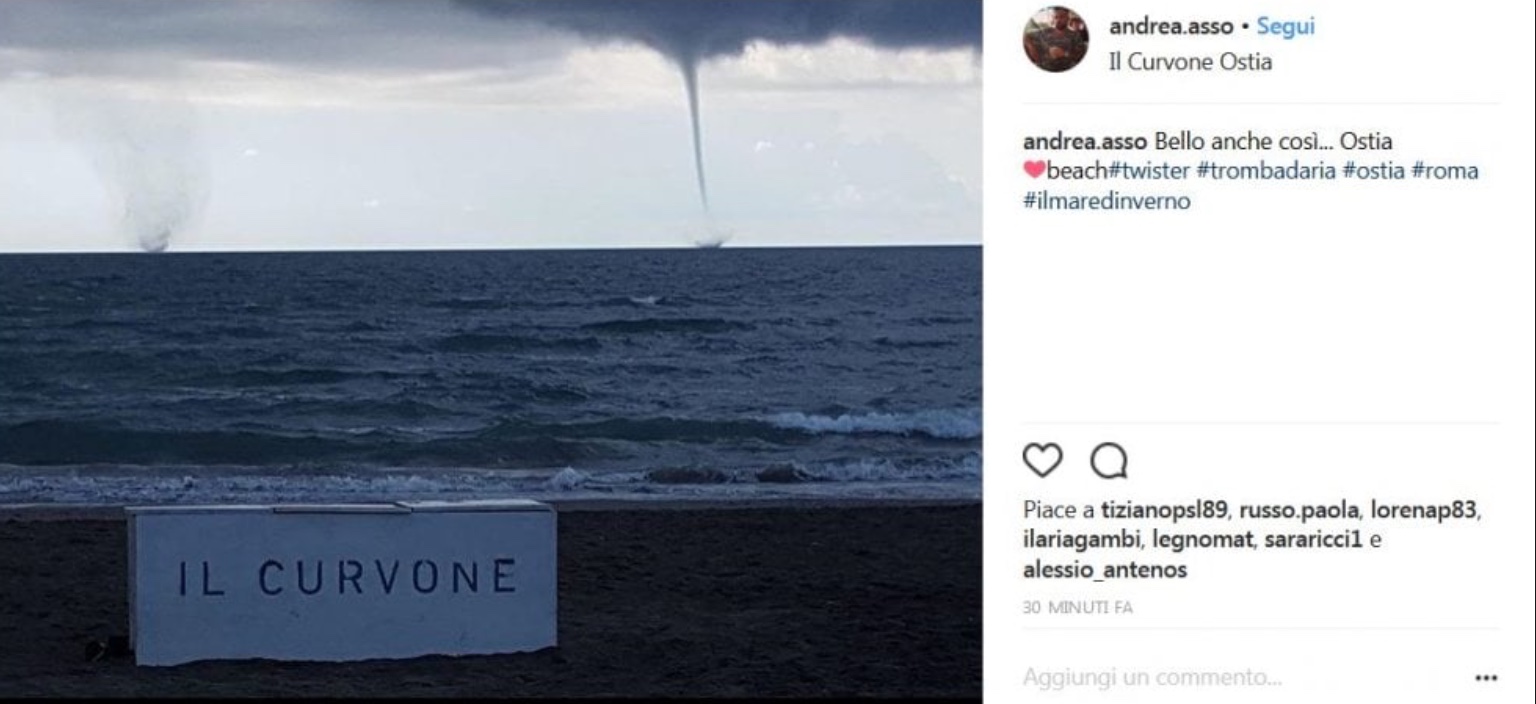Open the #ilmaredinverno hashtag
This screenshot has width=1536, height=704.
1106,201
